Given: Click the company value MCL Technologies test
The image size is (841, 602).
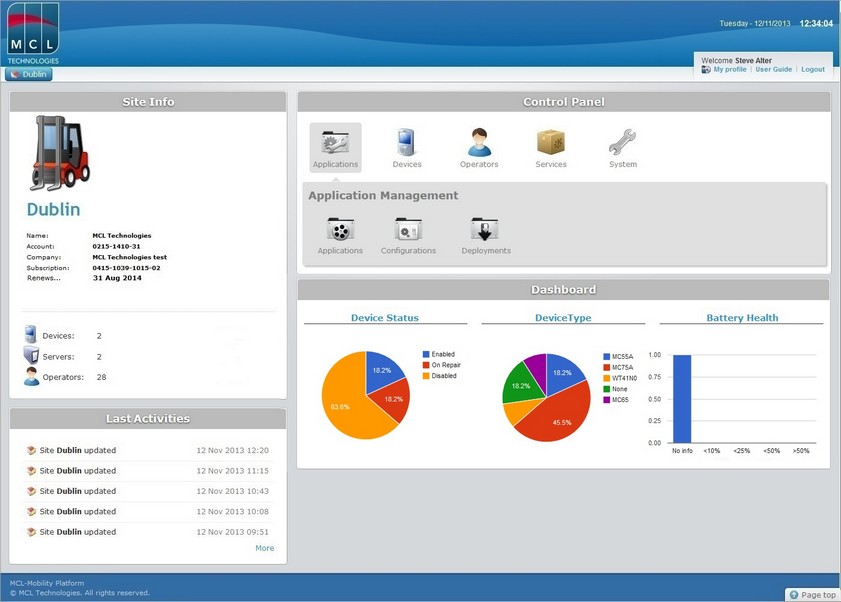Looking at the screenshot, I should [x=129, y=257].
